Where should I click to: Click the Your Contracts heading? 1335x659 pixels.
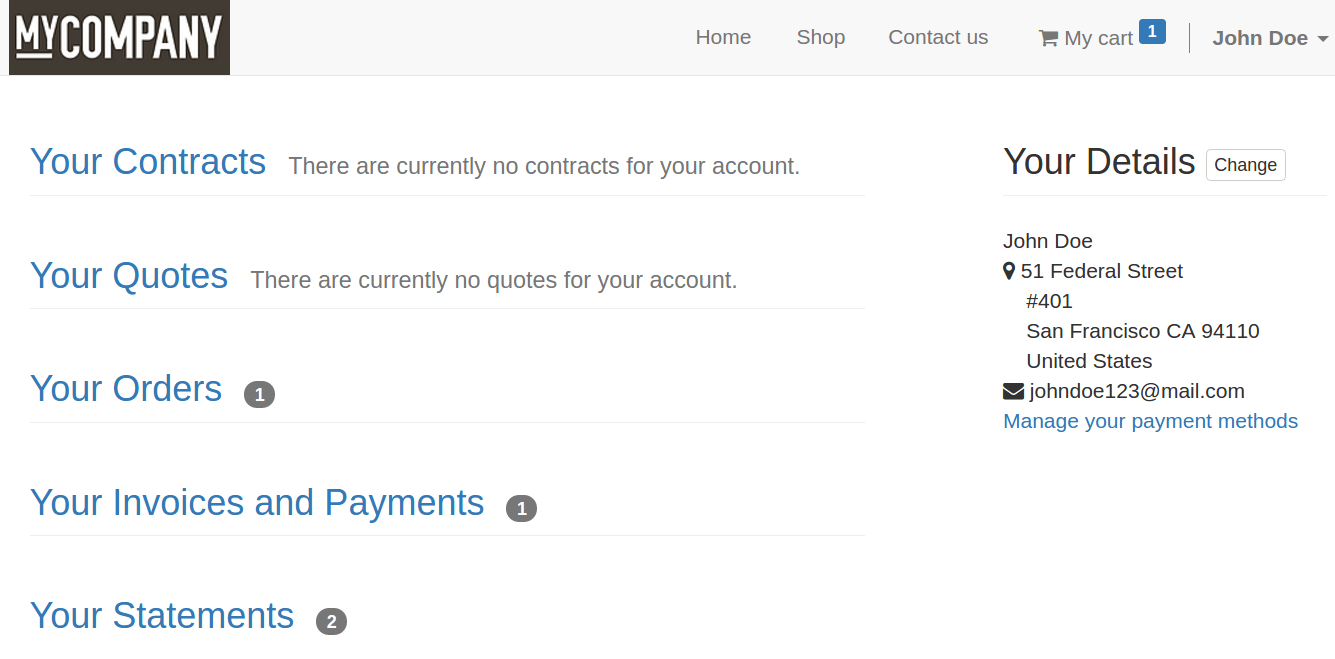click(148, 161)
